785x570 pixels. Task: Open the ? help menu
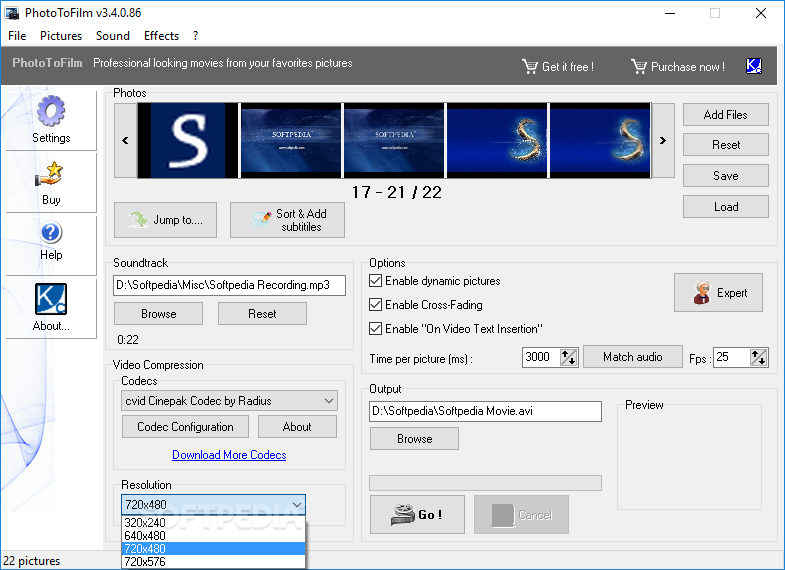click(195, 36)
